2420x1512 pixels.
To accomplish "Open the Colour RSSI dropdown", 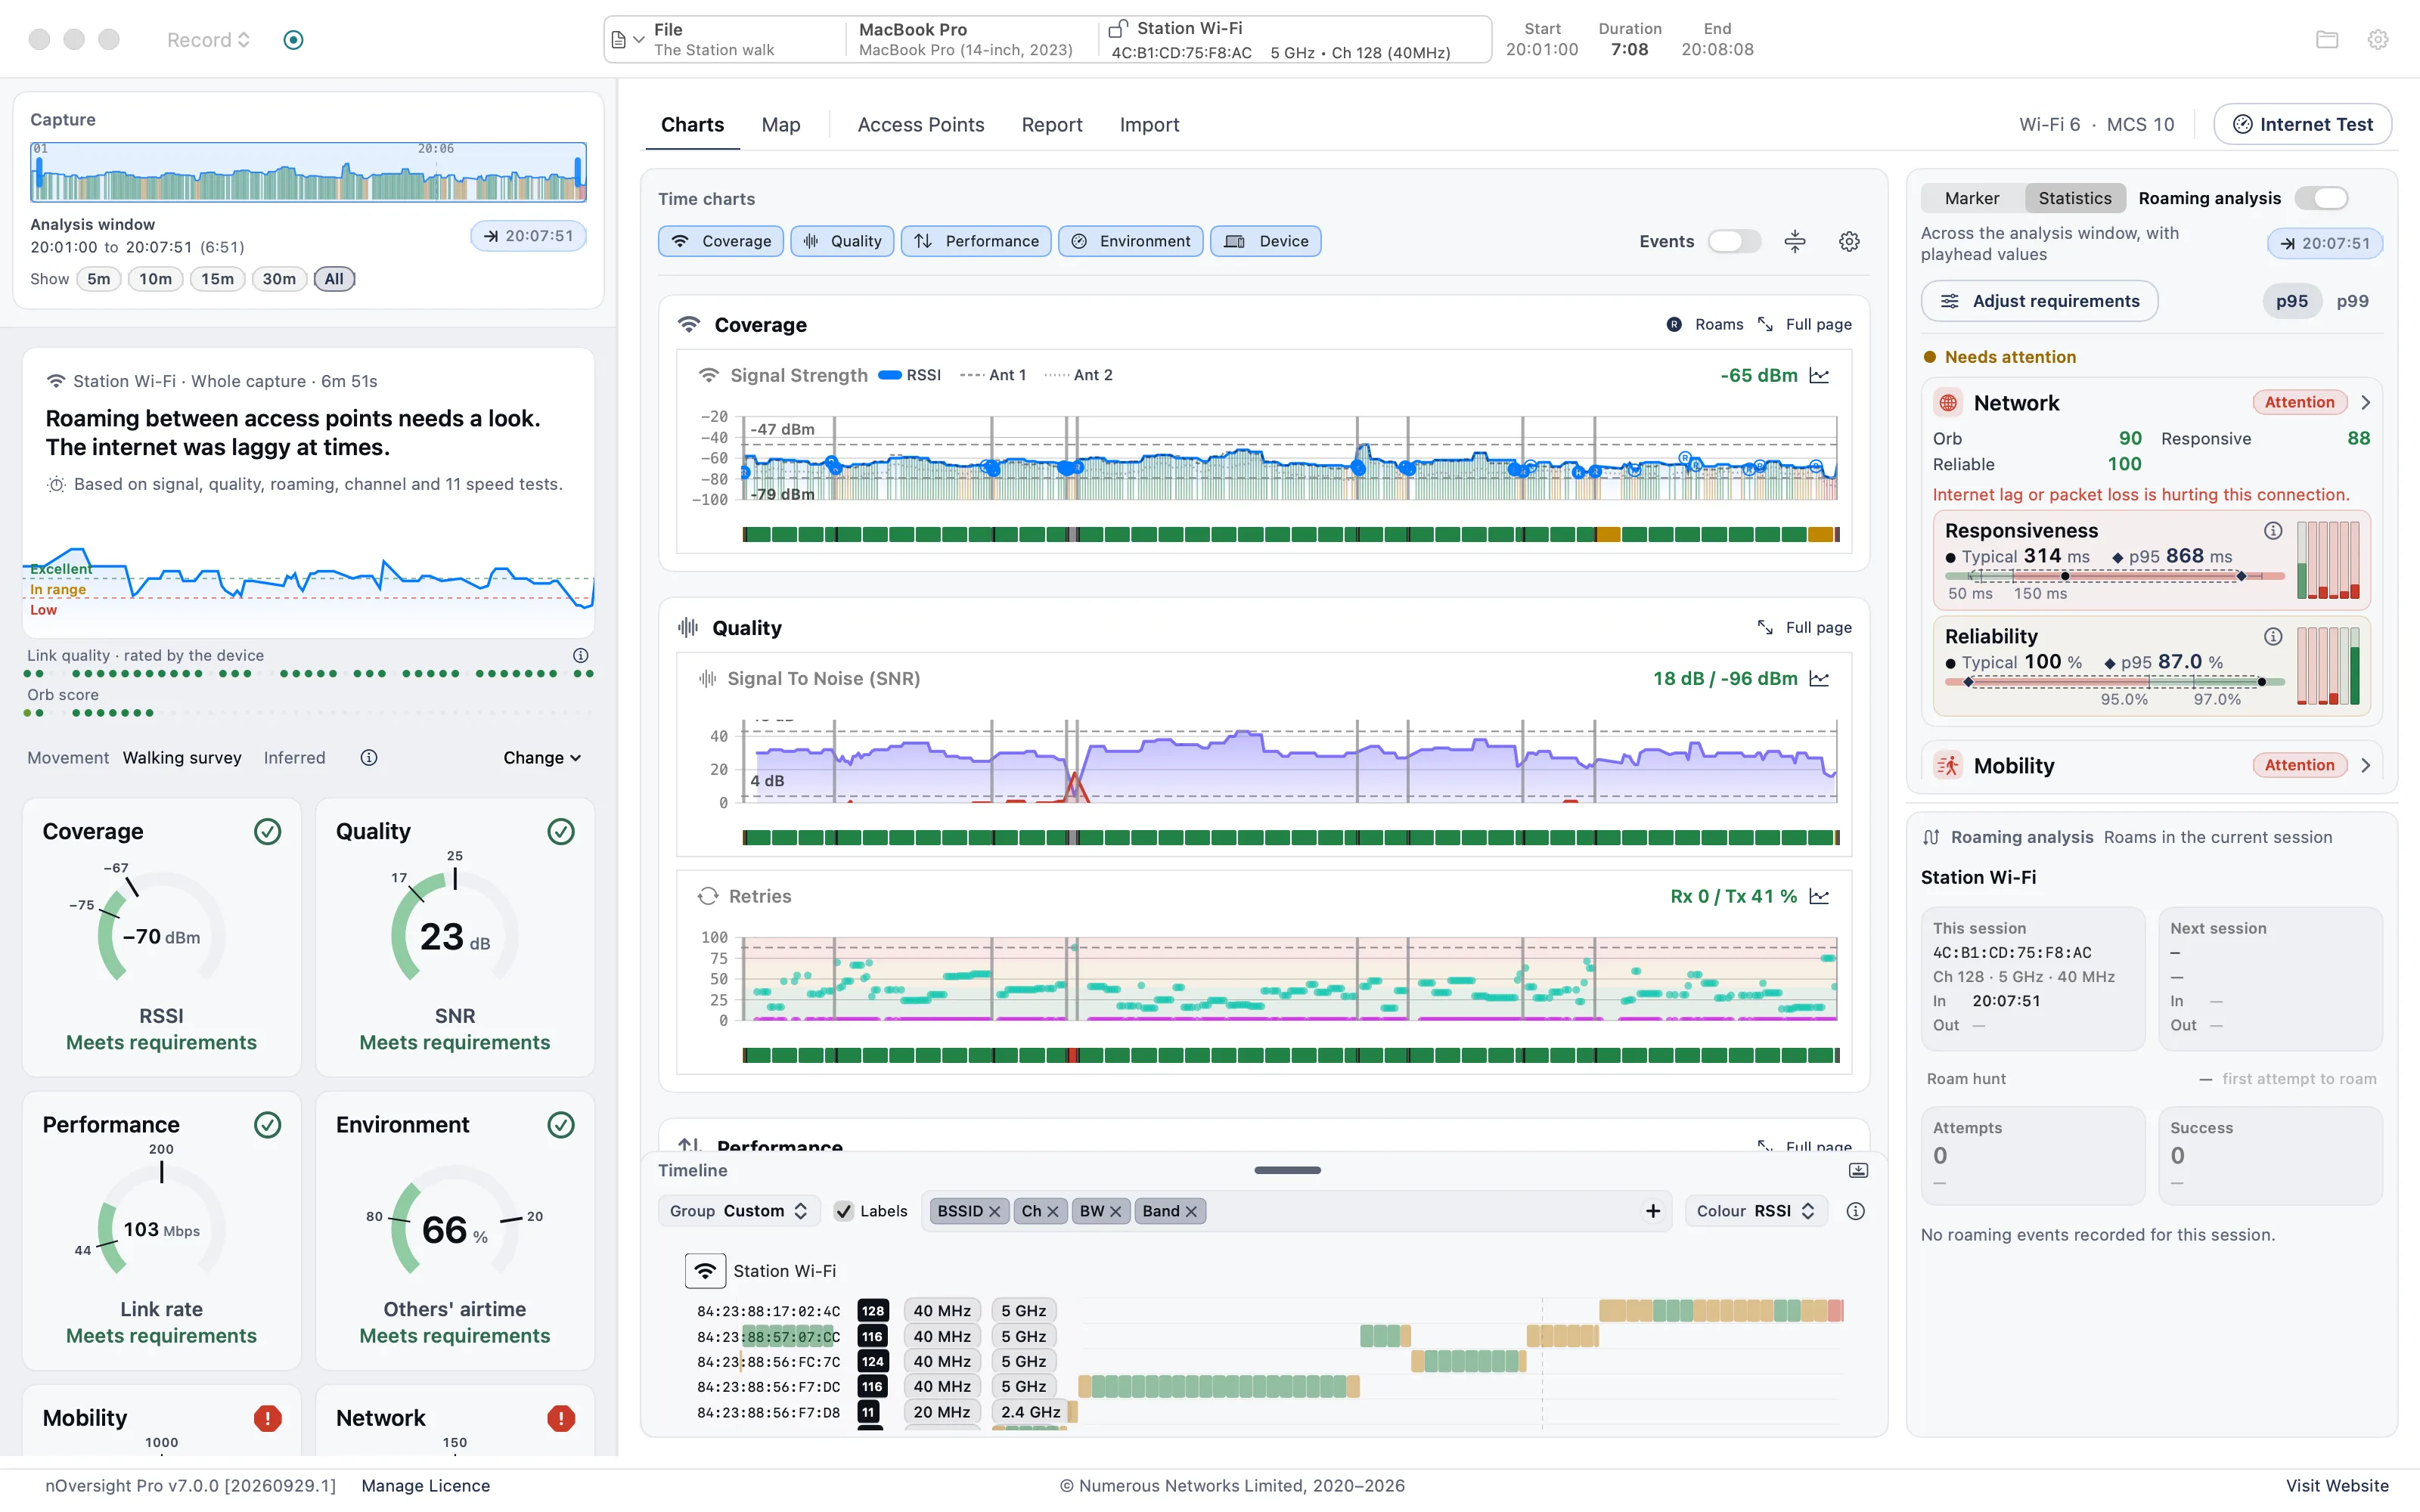I will 1756,1211.
